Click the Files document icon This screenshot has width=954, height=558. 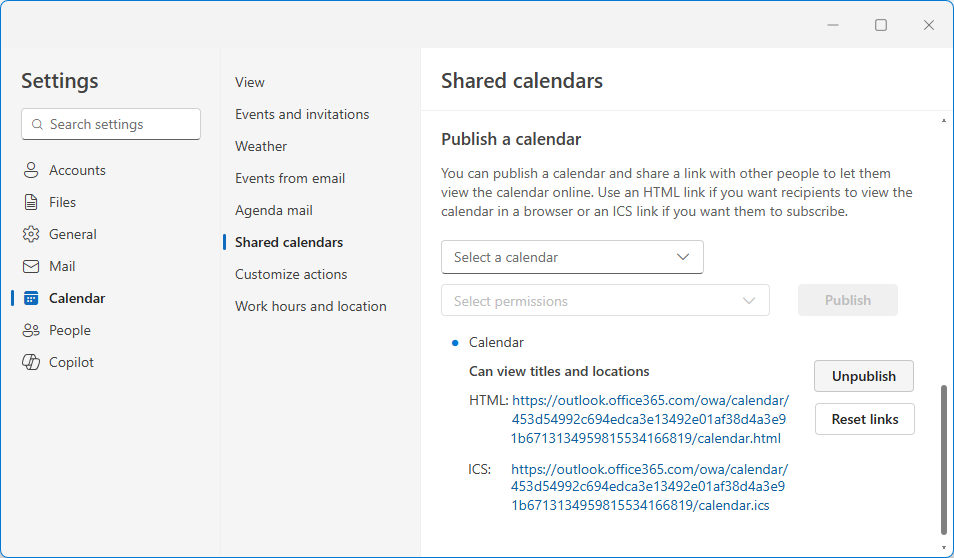point(30,202)
